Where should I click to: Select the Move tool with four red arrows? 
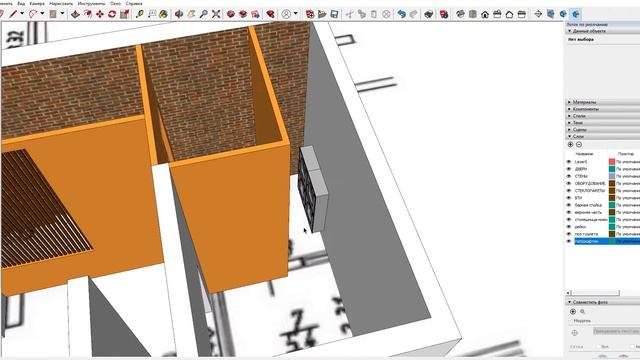pyautogui.click(x=100, y=14)
